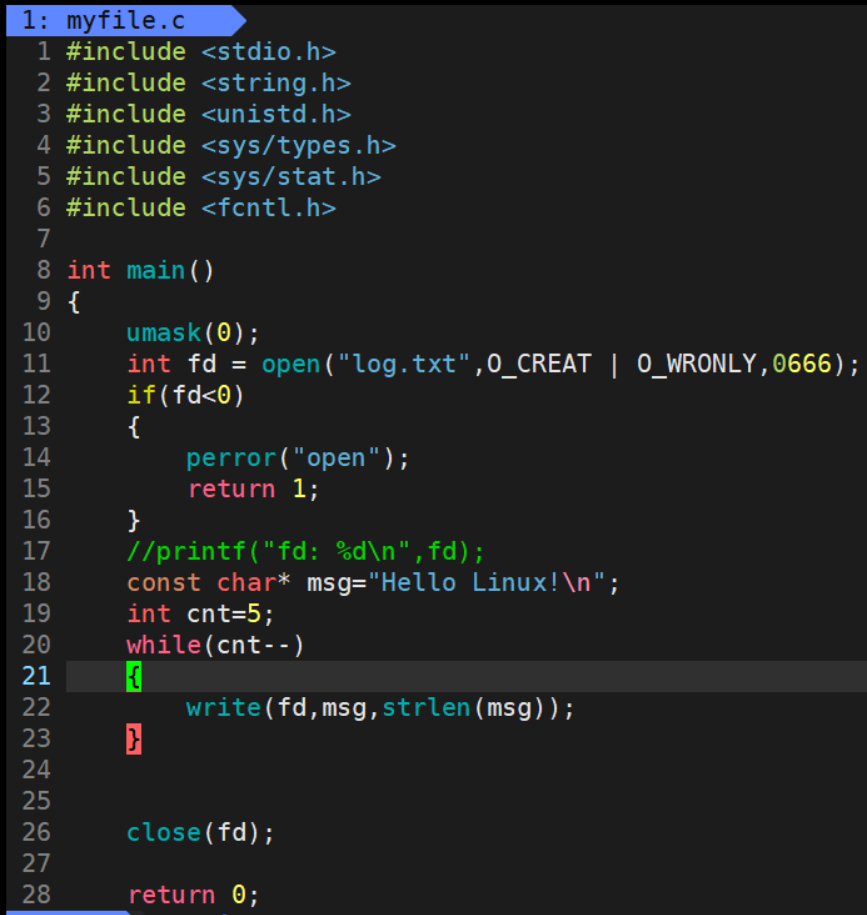Click the 'perror("open");' statement
This screenshot has height=915, width=867.
pyautogui.click(x=298, y=458)
